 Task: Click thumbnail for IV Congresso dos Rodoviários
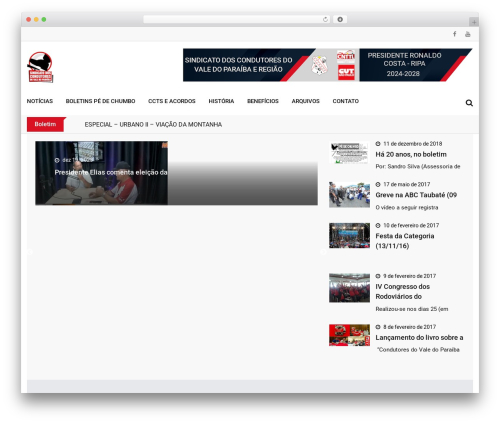click(349, 288)
